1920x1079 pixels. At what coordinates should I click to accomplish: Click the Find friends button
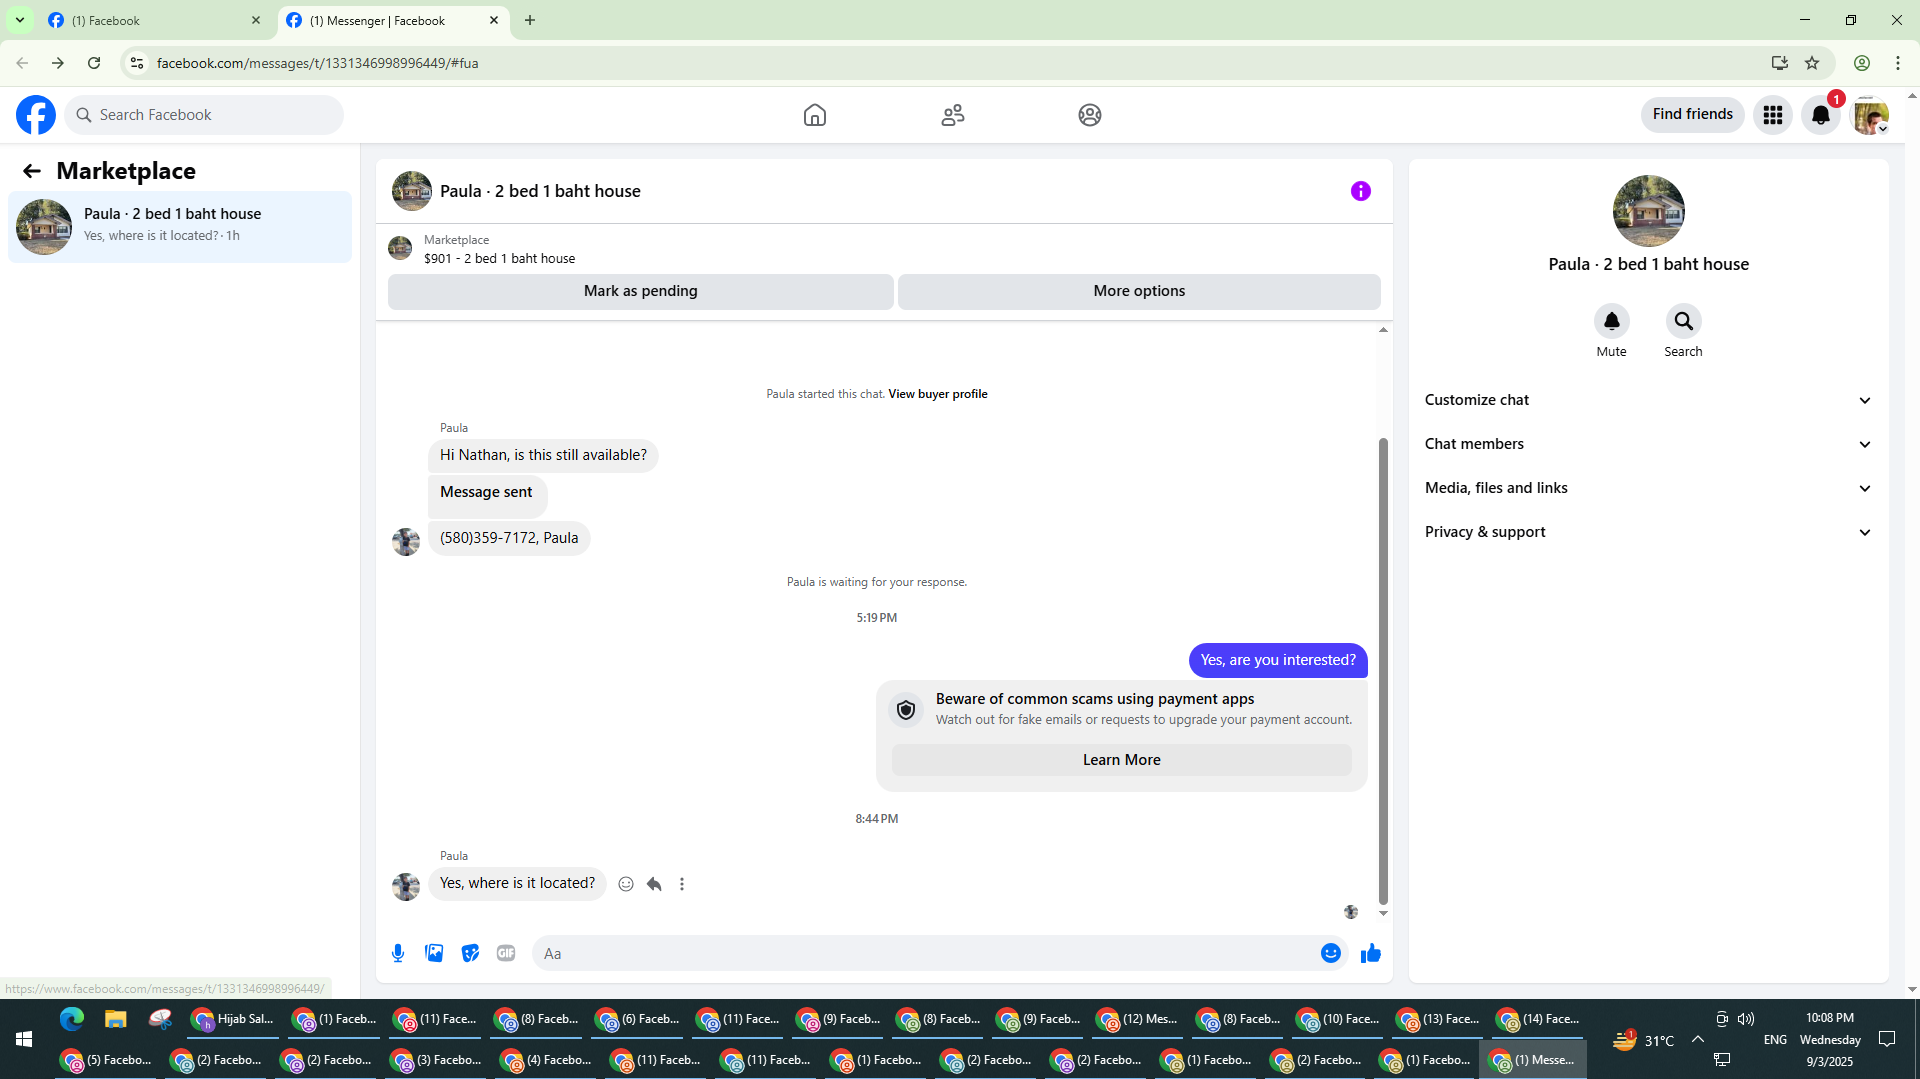pos(1692,114)
